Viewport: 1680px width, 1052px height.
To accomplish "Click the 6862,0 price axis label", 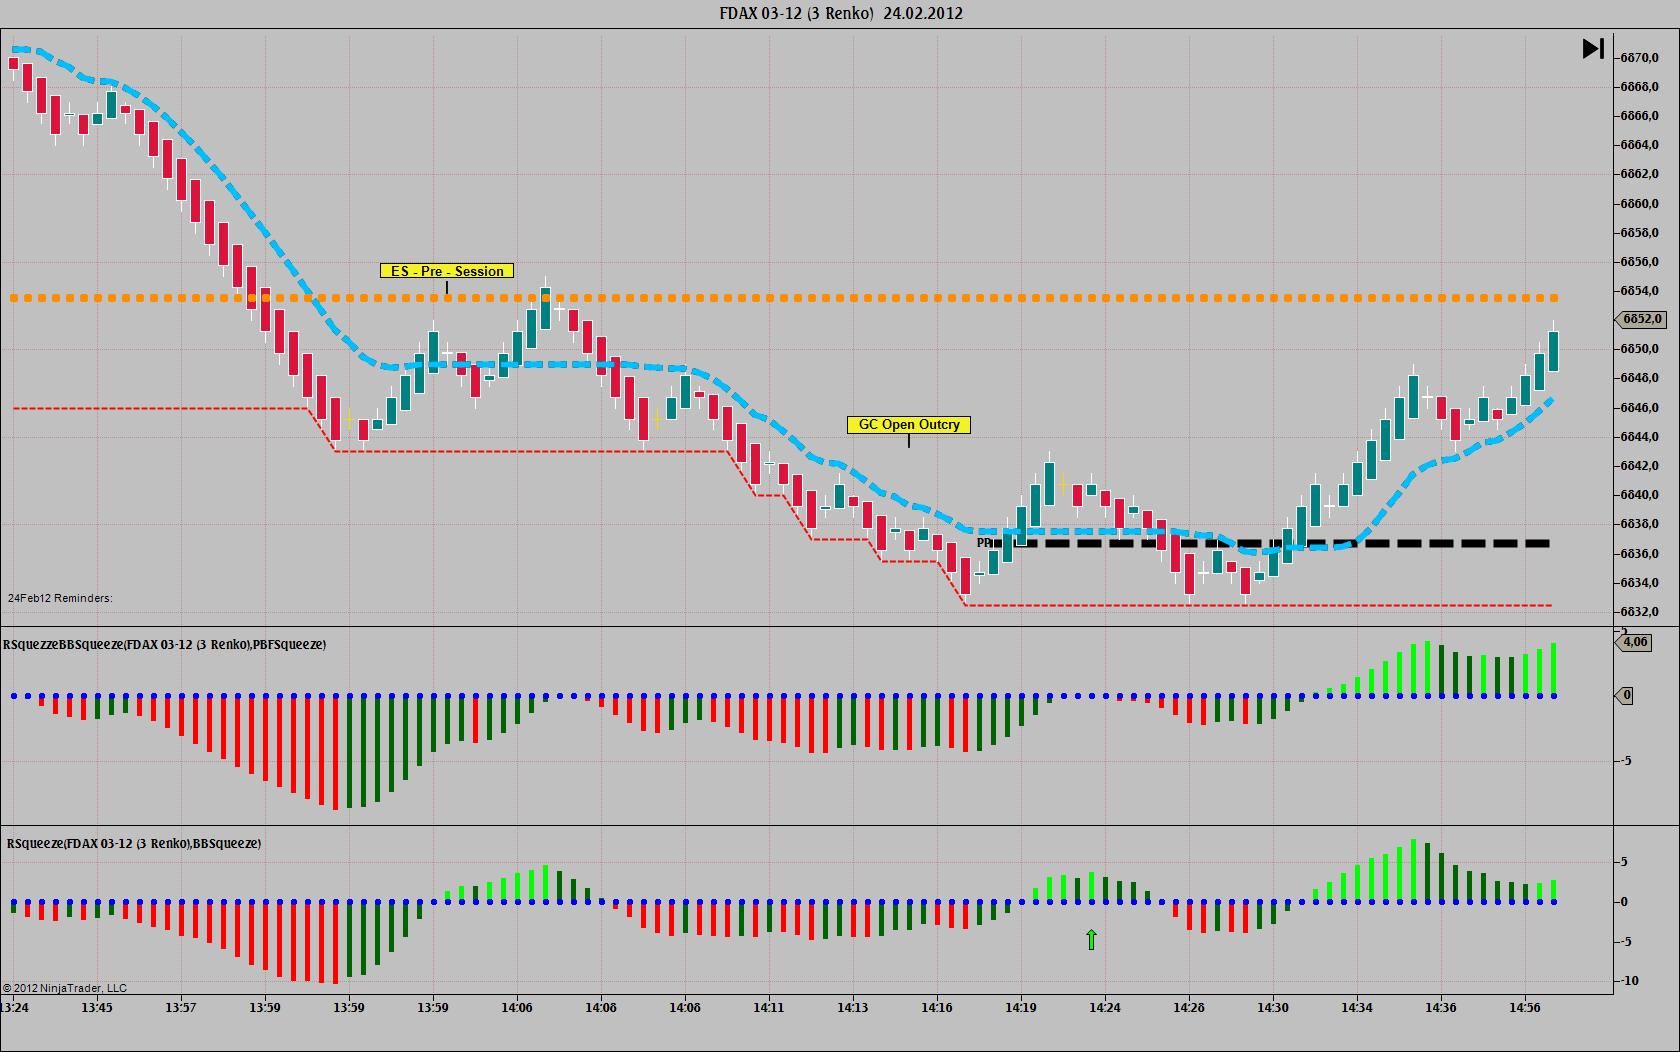I will (1639, 174).
